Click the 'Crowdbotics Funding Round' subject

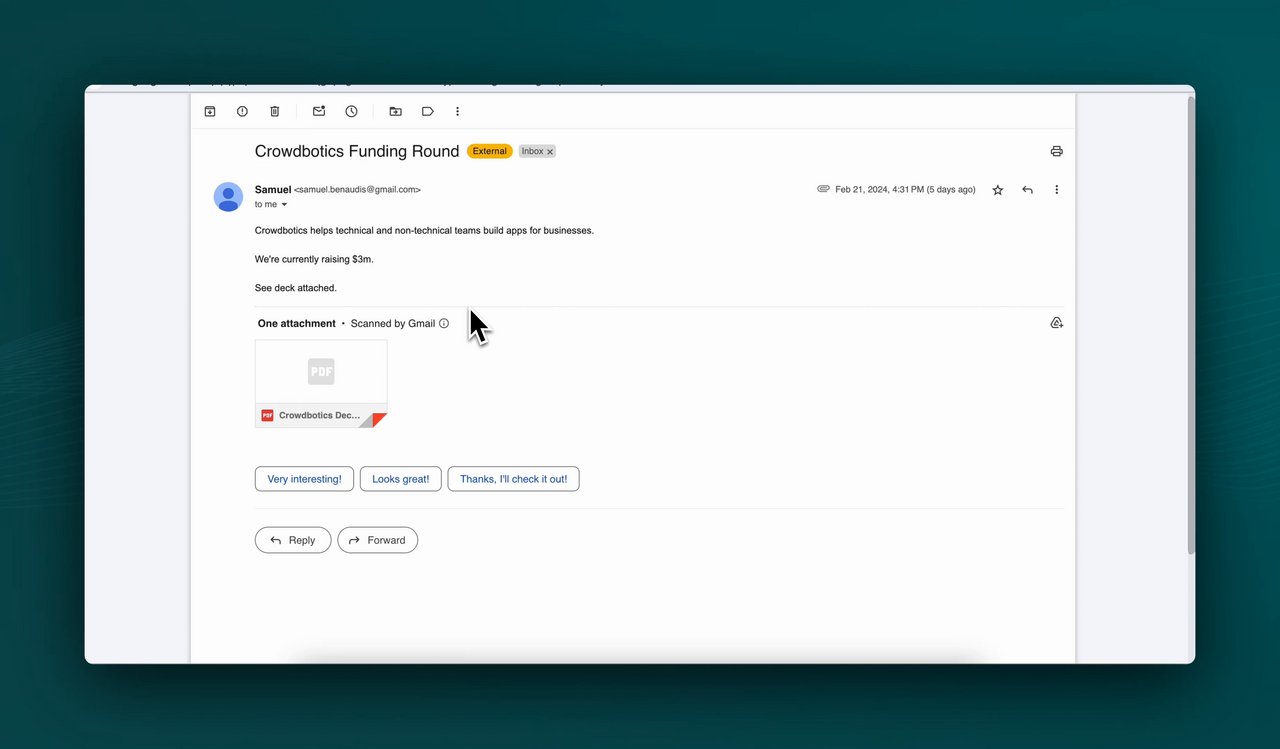coord(357,151)
